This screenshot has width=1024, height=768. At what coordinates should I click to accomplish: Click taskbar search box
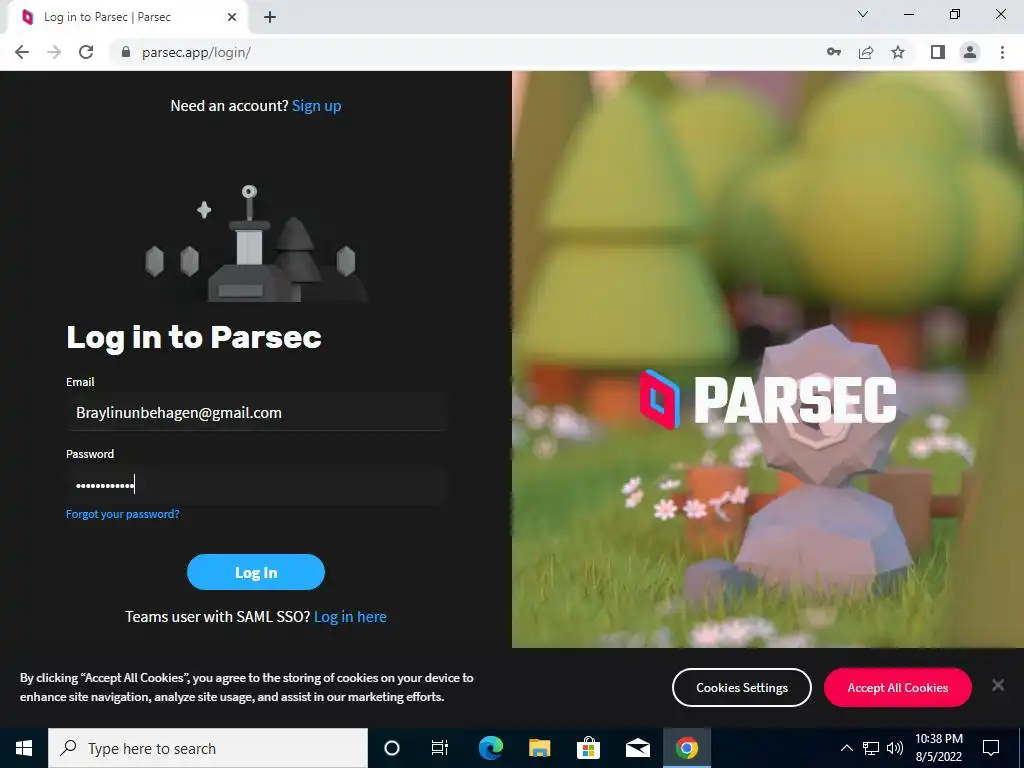[208, 748]
